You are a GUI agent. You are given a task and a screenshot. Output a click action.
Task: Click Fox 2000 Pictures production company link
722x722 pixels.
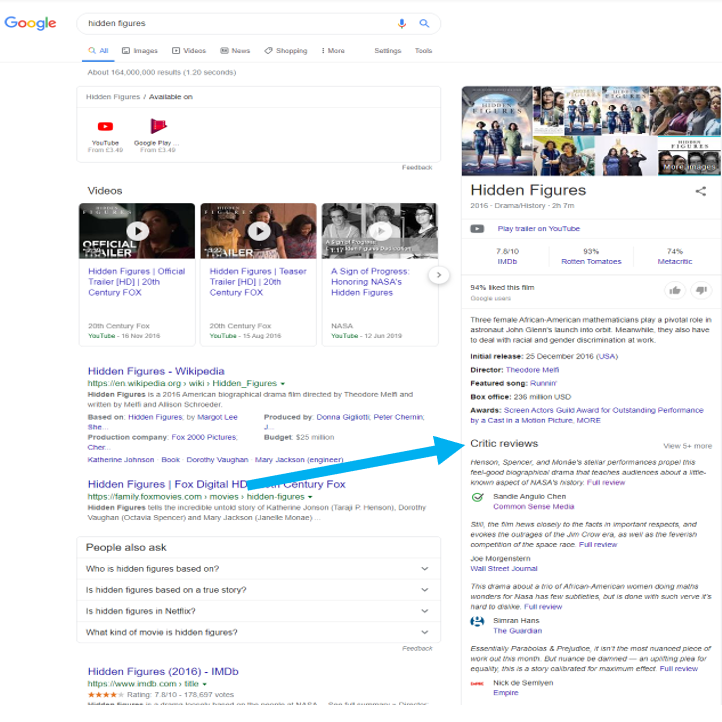(204, 437)
